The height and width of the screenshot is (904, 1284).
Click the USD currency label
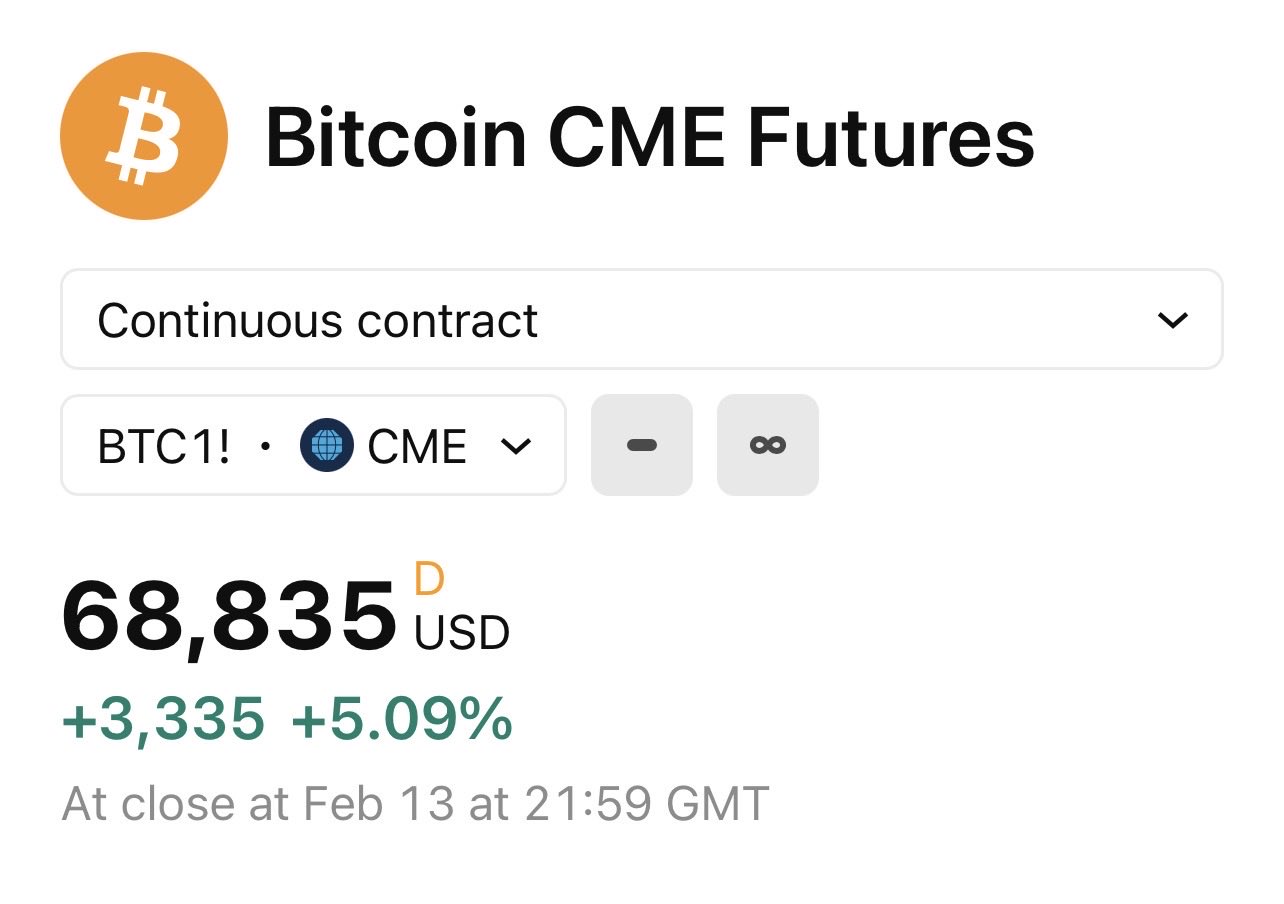[x=462, y=633]
